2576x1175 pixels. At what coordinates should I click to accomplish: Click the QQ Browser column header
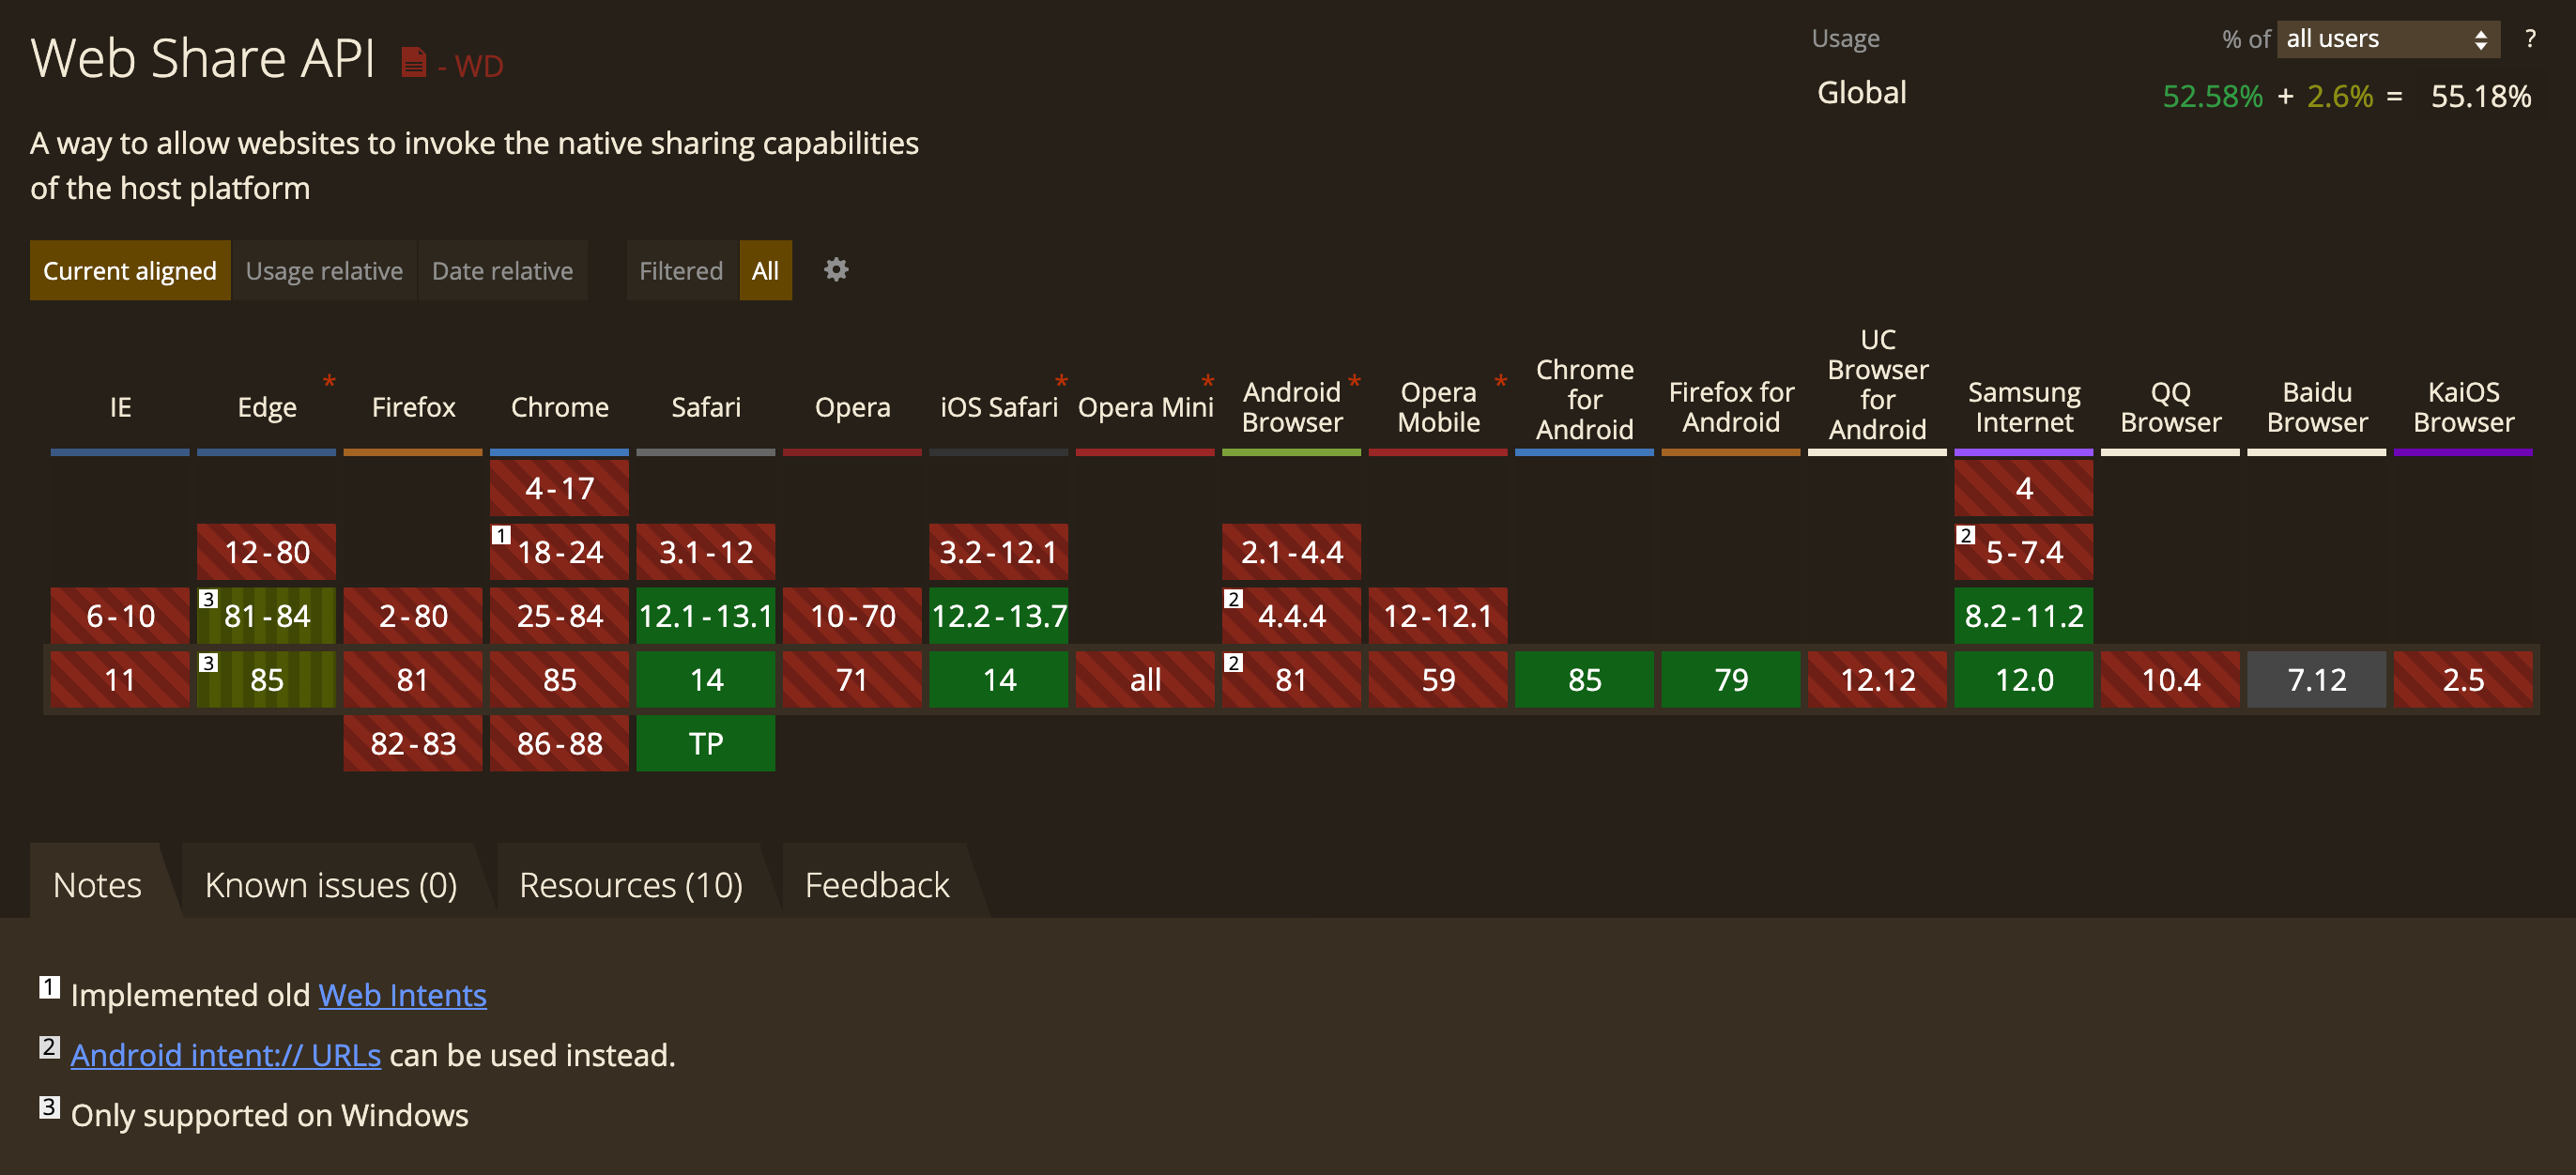pyautogui.click(x=2170, y=407)
